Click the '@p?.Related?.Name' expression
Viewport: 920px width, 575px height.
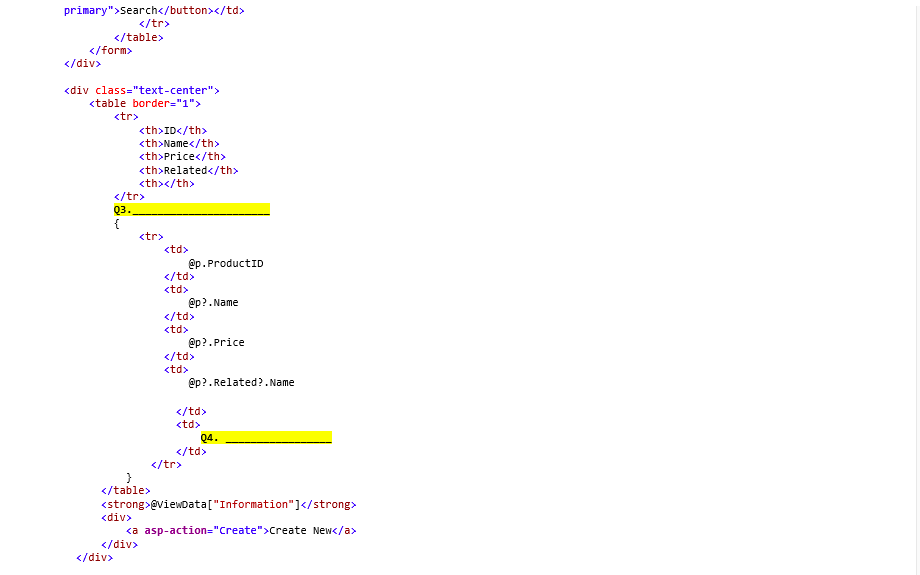coord(241,383)
